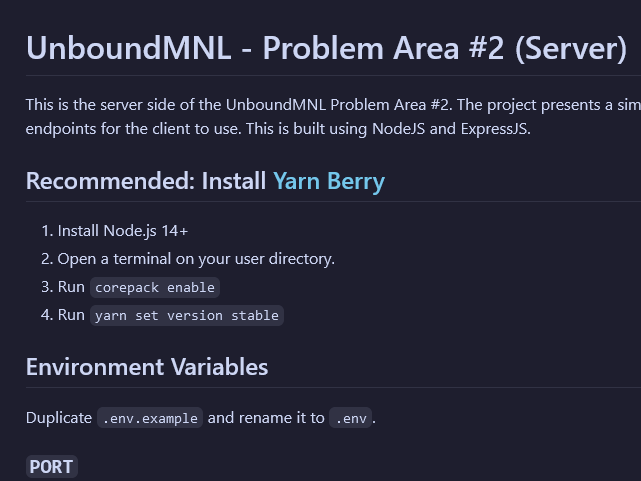Viewport: 641px width, 481px height.
Task: Click the '.env' code after 'rename it to'
Action: (350, 418)
